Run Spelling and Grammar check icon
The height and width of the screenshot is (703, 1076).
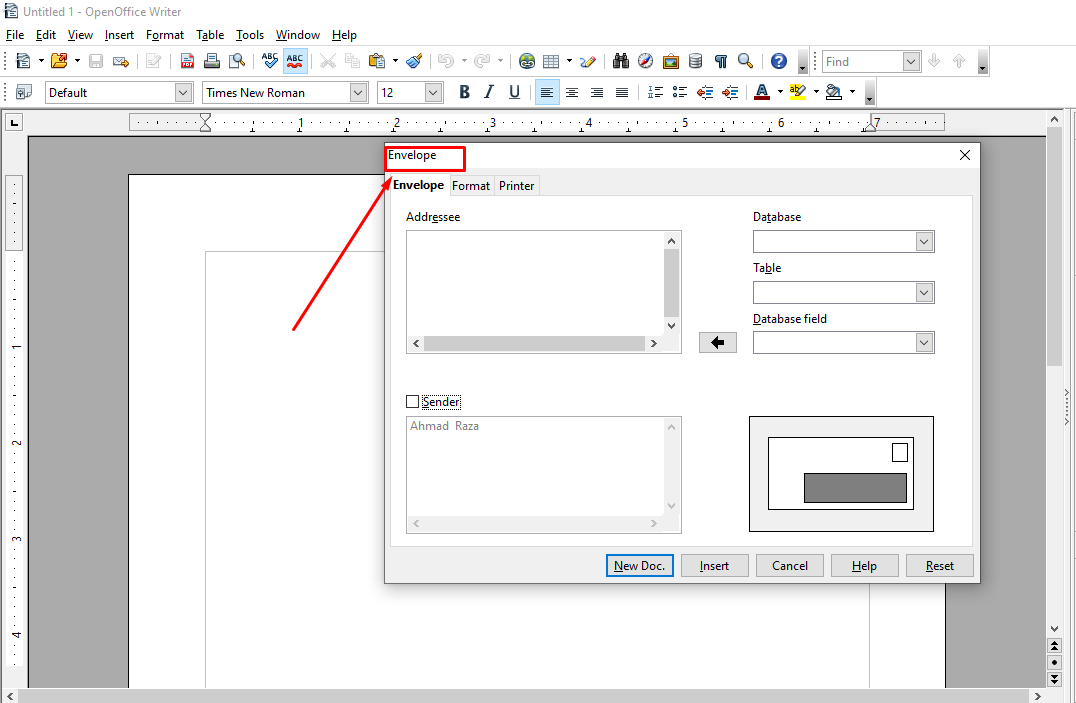(270, 61)
